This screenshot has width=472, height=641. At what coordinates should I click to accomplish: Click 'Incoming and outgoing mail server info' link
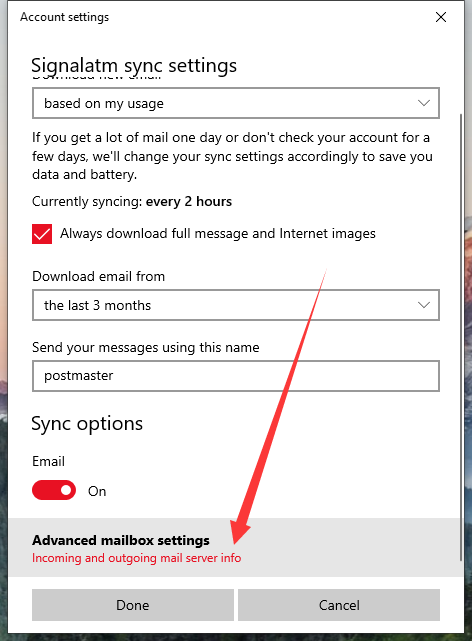[x=136, y=558]
